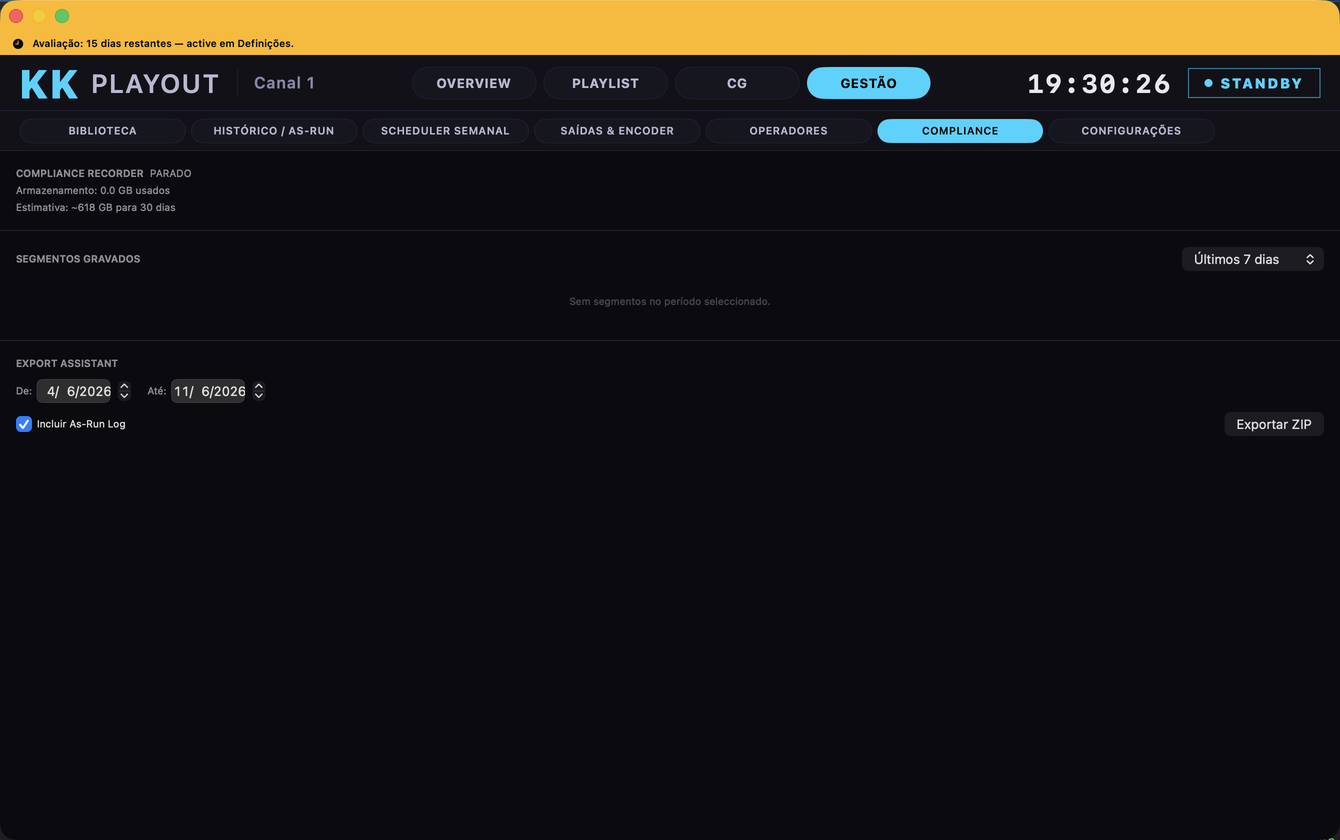
Task: Click Armazenamento: 0.0 GB usados text
Action: [x=93, y=190]
